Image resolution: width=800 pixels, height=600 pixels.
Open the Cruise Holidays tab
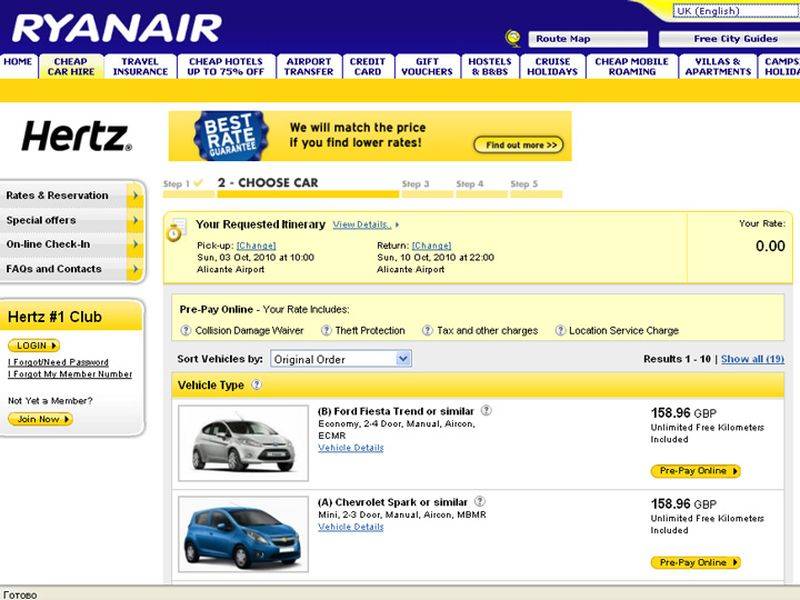click(553, 66)
